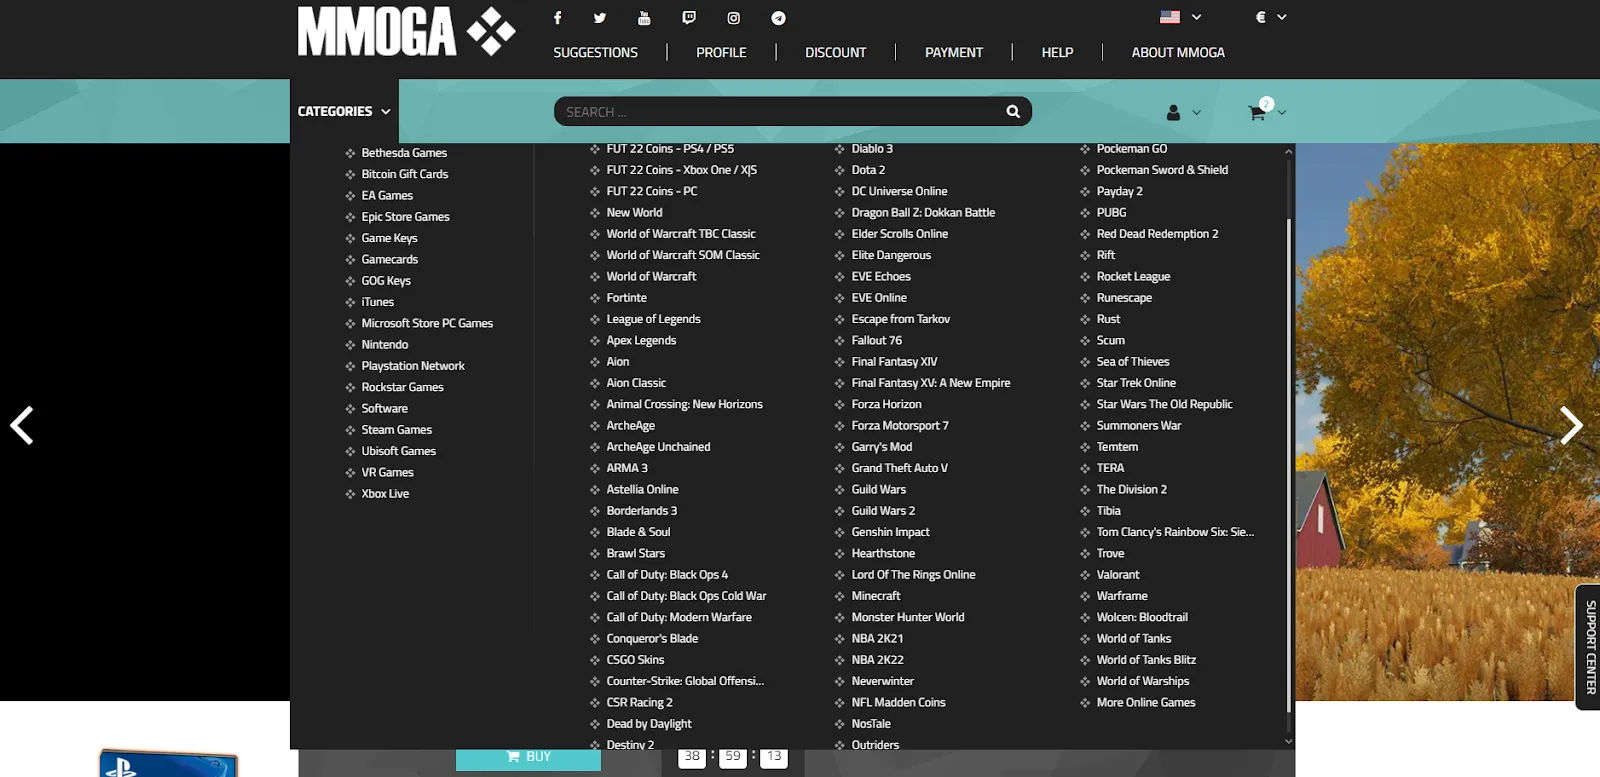The width and height of the screenshot is (1600, 777).
Task: Go to next slide arrow
Action: pyautogui.click(x=1571, y=425)
